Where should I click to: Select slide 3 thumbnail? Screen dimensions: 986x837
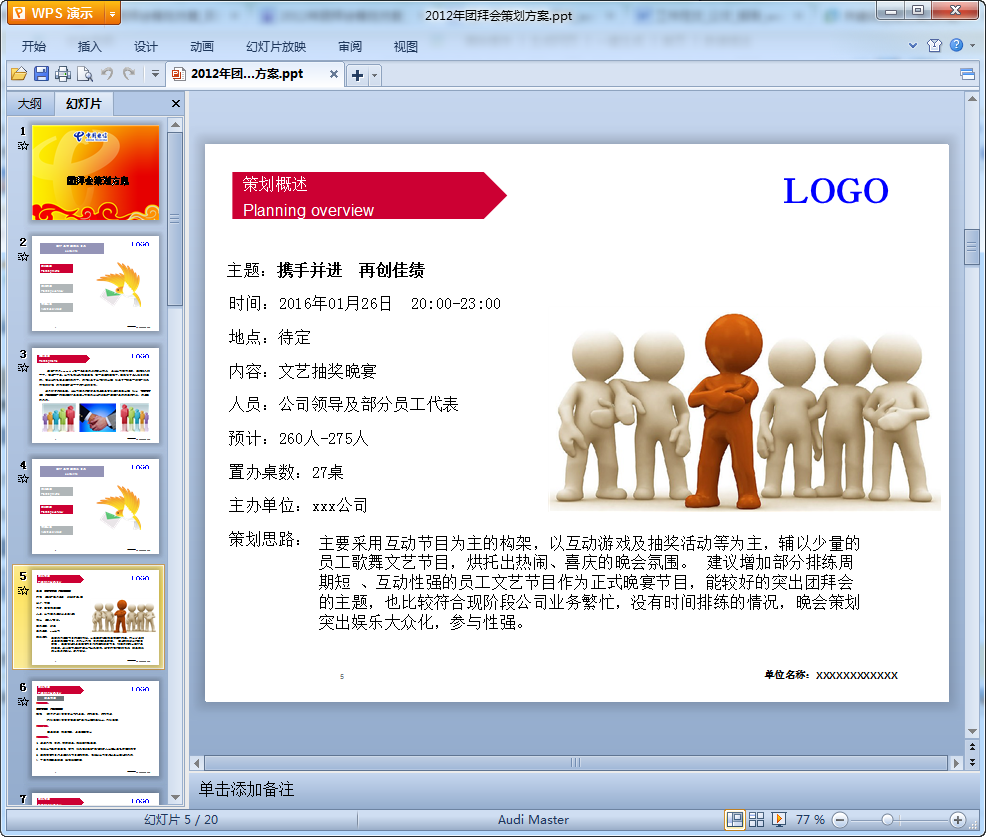(x=96, y=395)
